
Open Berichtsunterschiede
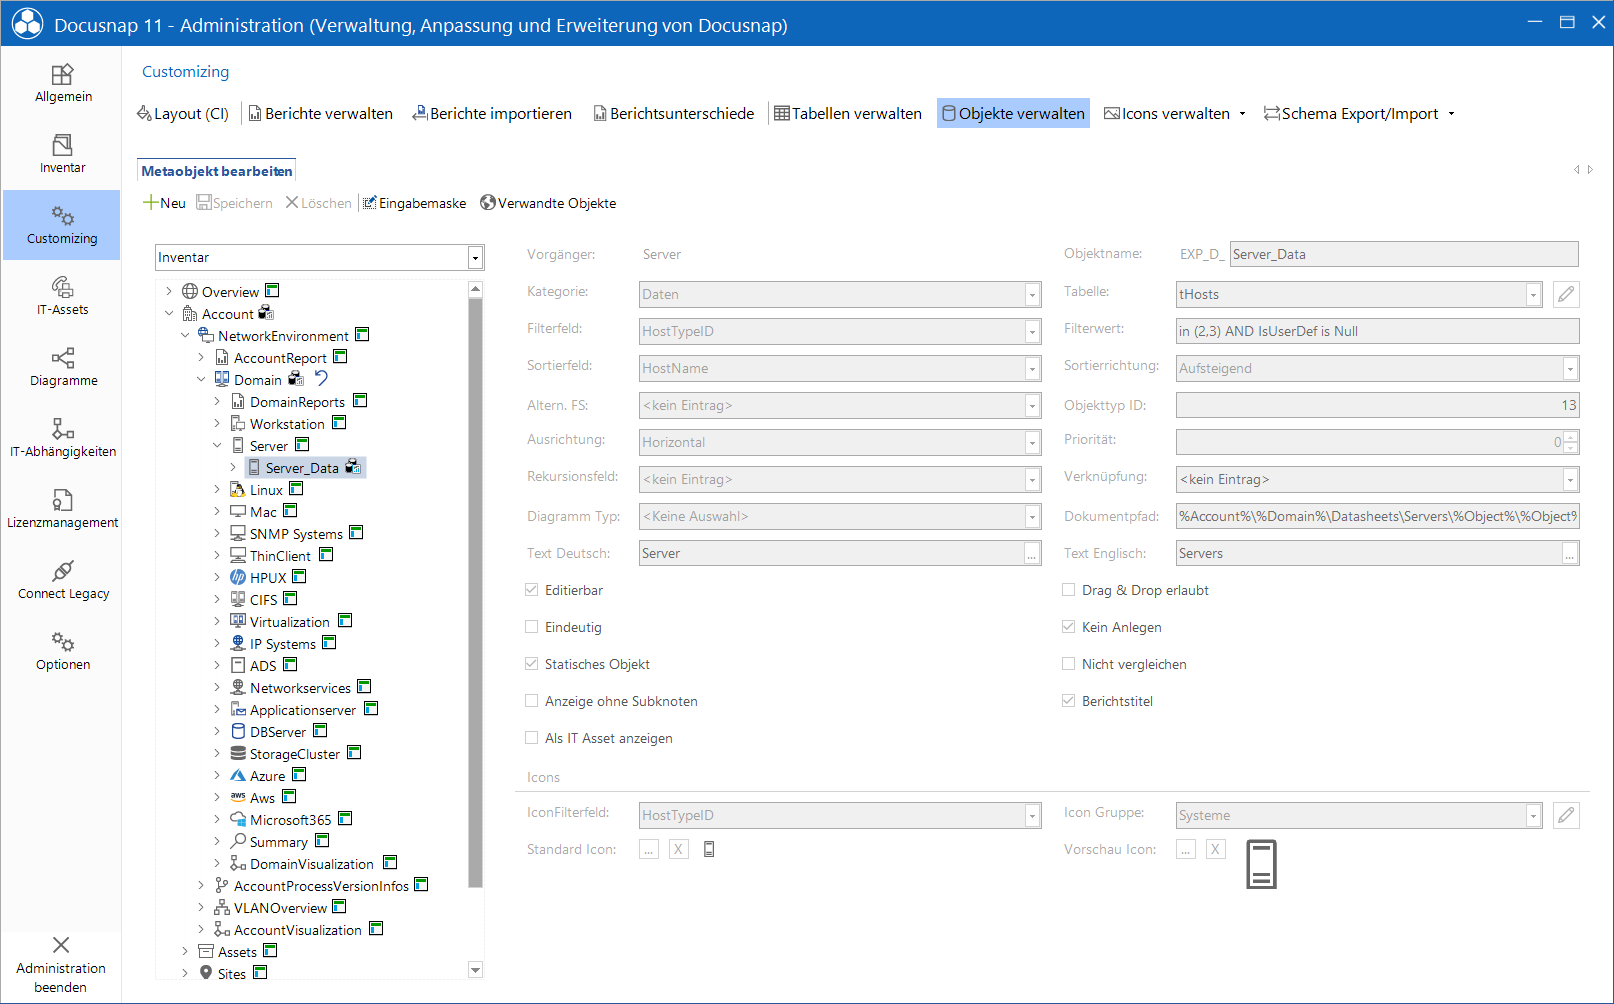(x=674, y=114)
